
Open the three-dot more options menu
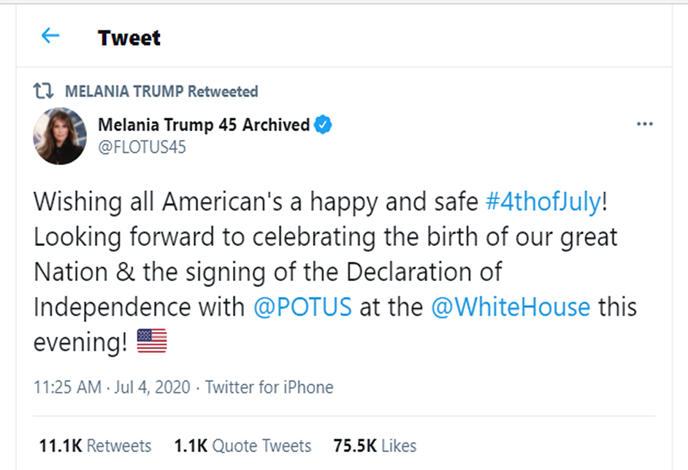pos(645,125)
